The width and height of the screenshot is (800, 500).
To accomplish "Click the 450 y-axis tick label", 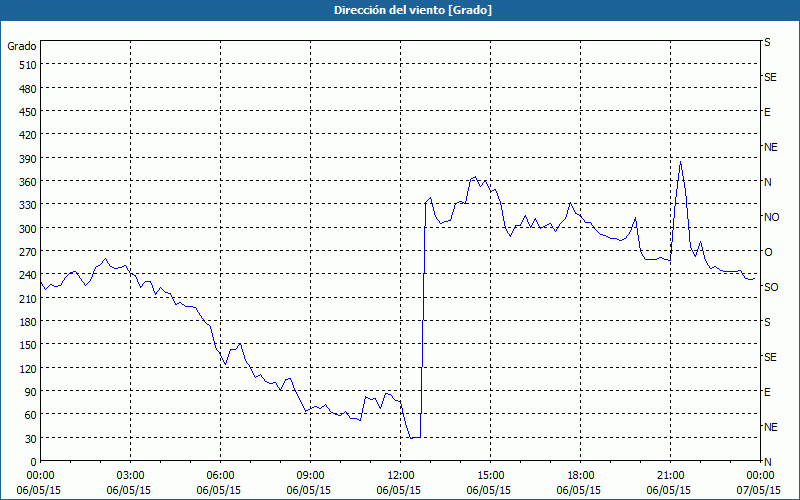I will tap(28, 112).
